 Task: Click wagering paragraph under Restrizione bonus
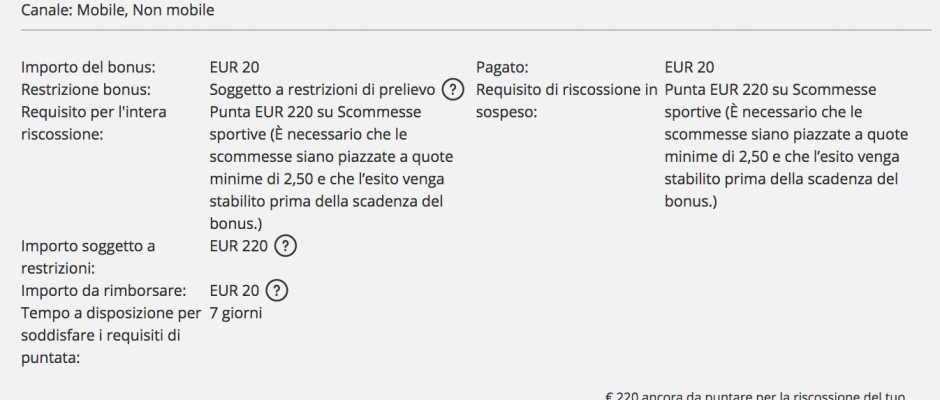[332, 168]
